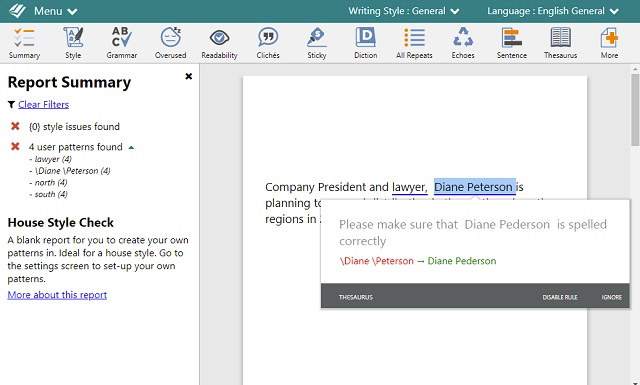The image size is (640, 385).
Task: Click DISABLE RULE in the popup
Action: click(x=560, y=297)
